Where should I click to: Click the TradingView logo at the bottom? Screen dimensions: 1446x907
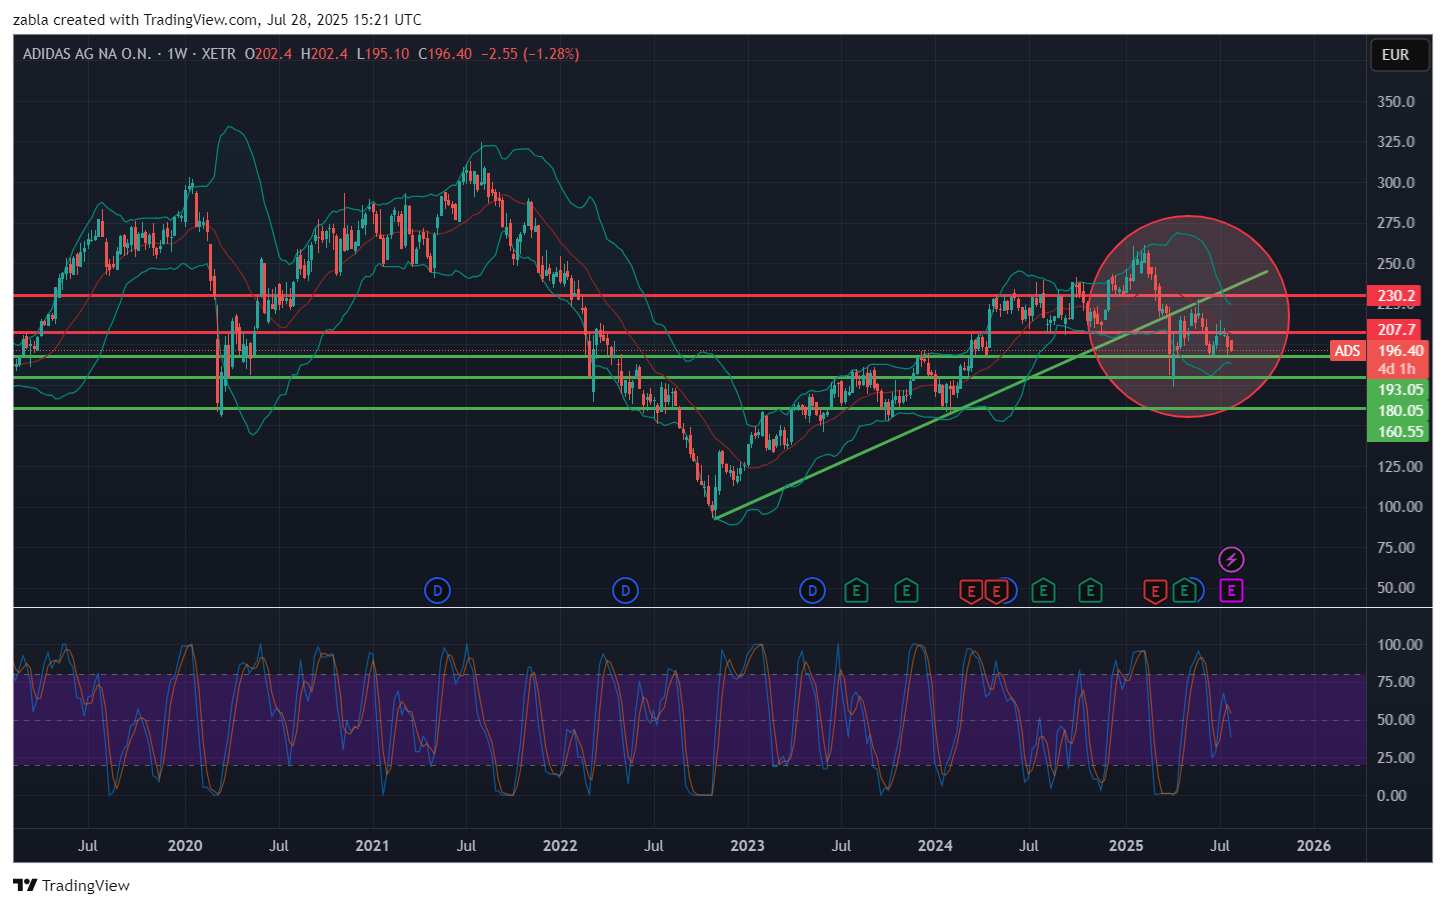click(71, 885)
